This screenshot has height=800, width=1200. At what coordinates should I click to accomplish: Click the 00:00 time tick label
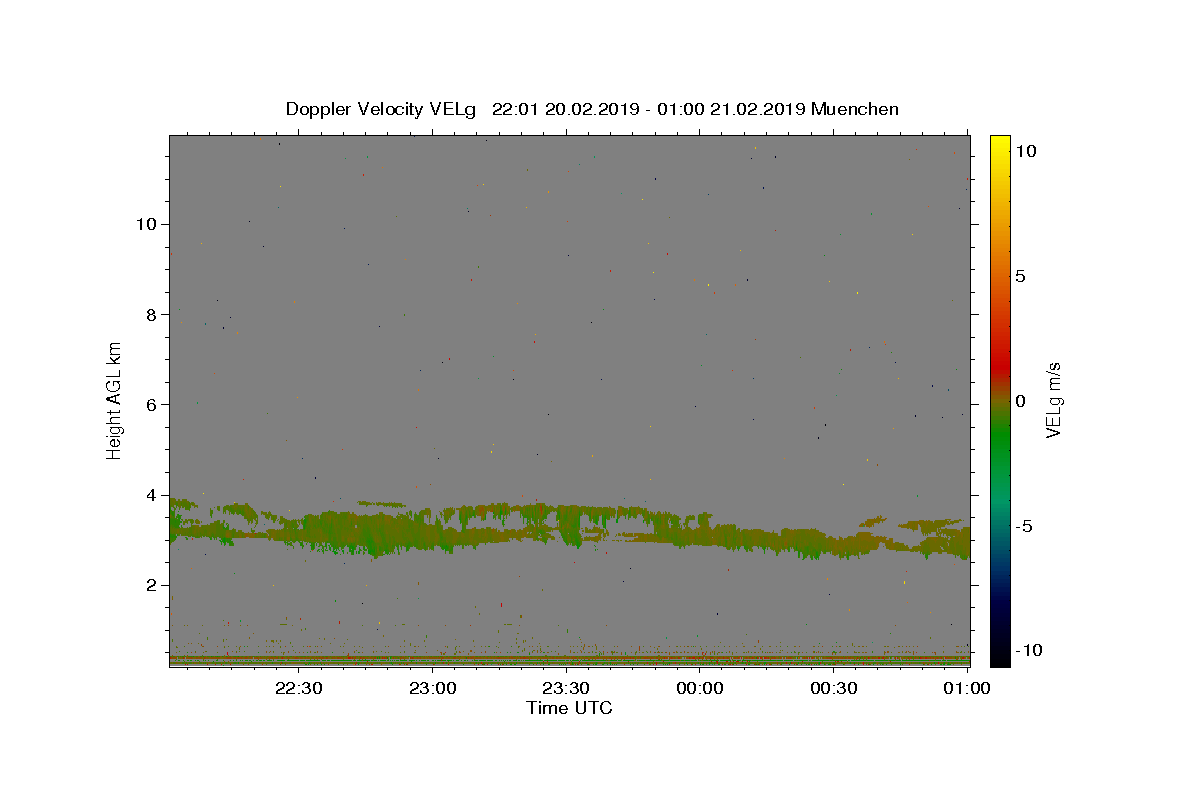point(700,688)
